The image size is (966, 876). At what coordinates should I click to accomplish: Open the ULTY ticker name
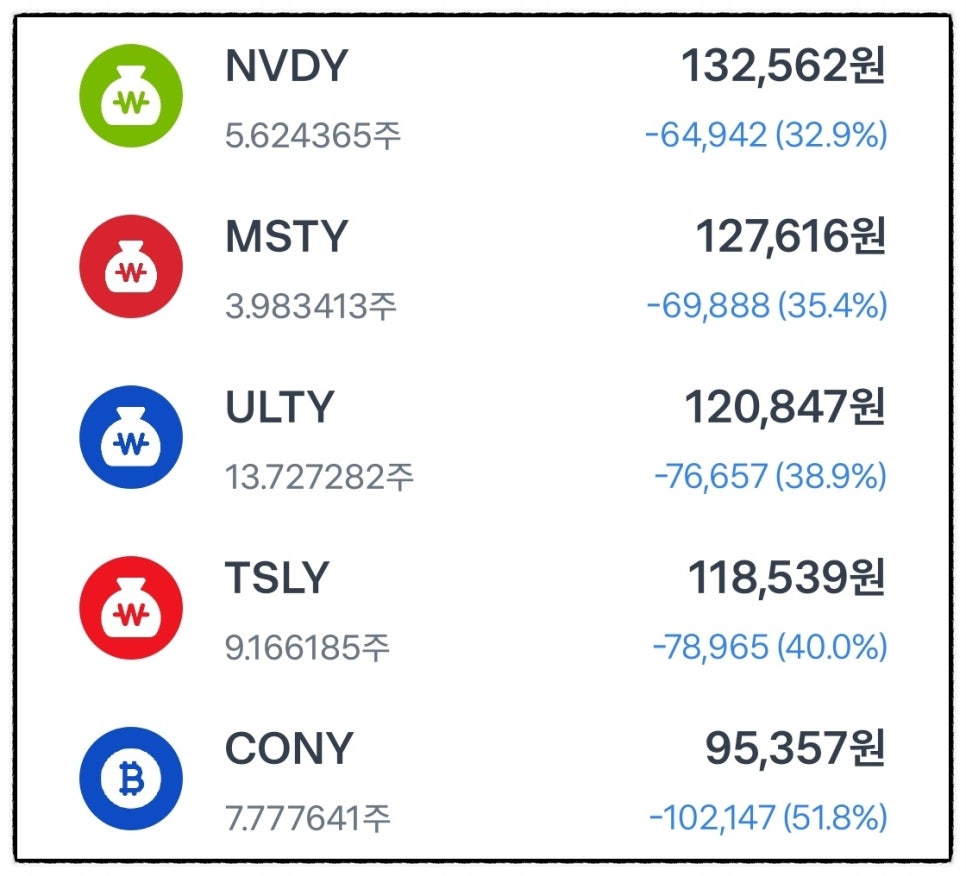click(x=280, y=407)
